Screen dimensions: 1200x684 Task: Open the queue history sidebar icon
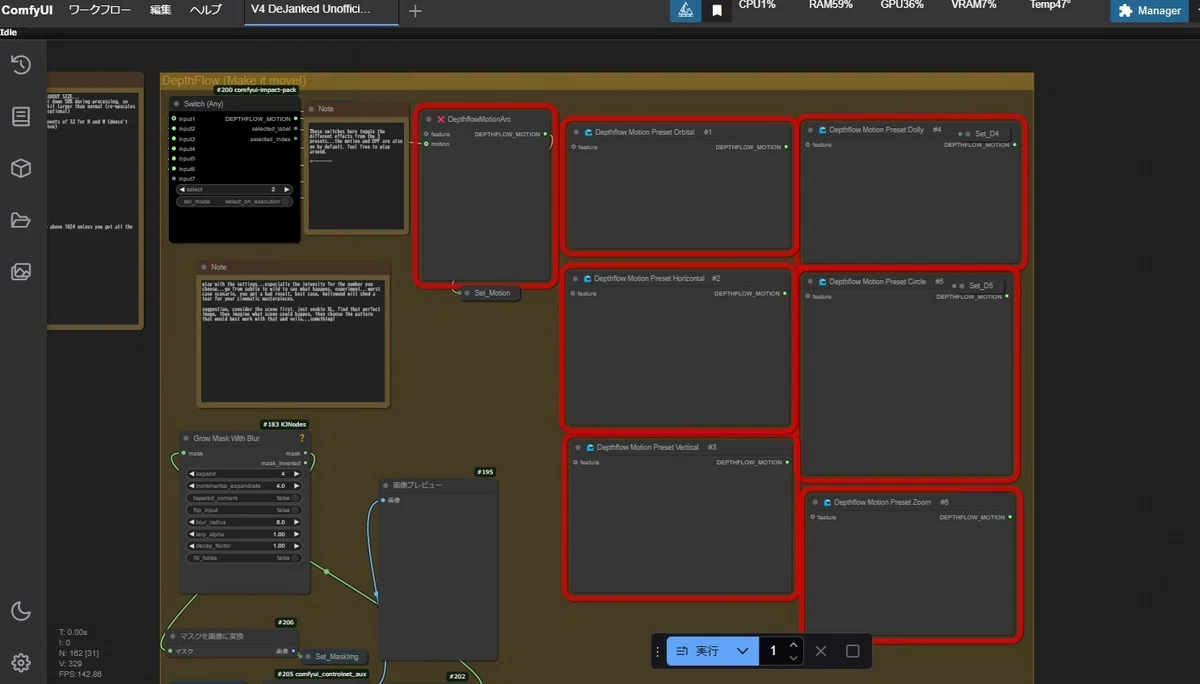(20, 65)
